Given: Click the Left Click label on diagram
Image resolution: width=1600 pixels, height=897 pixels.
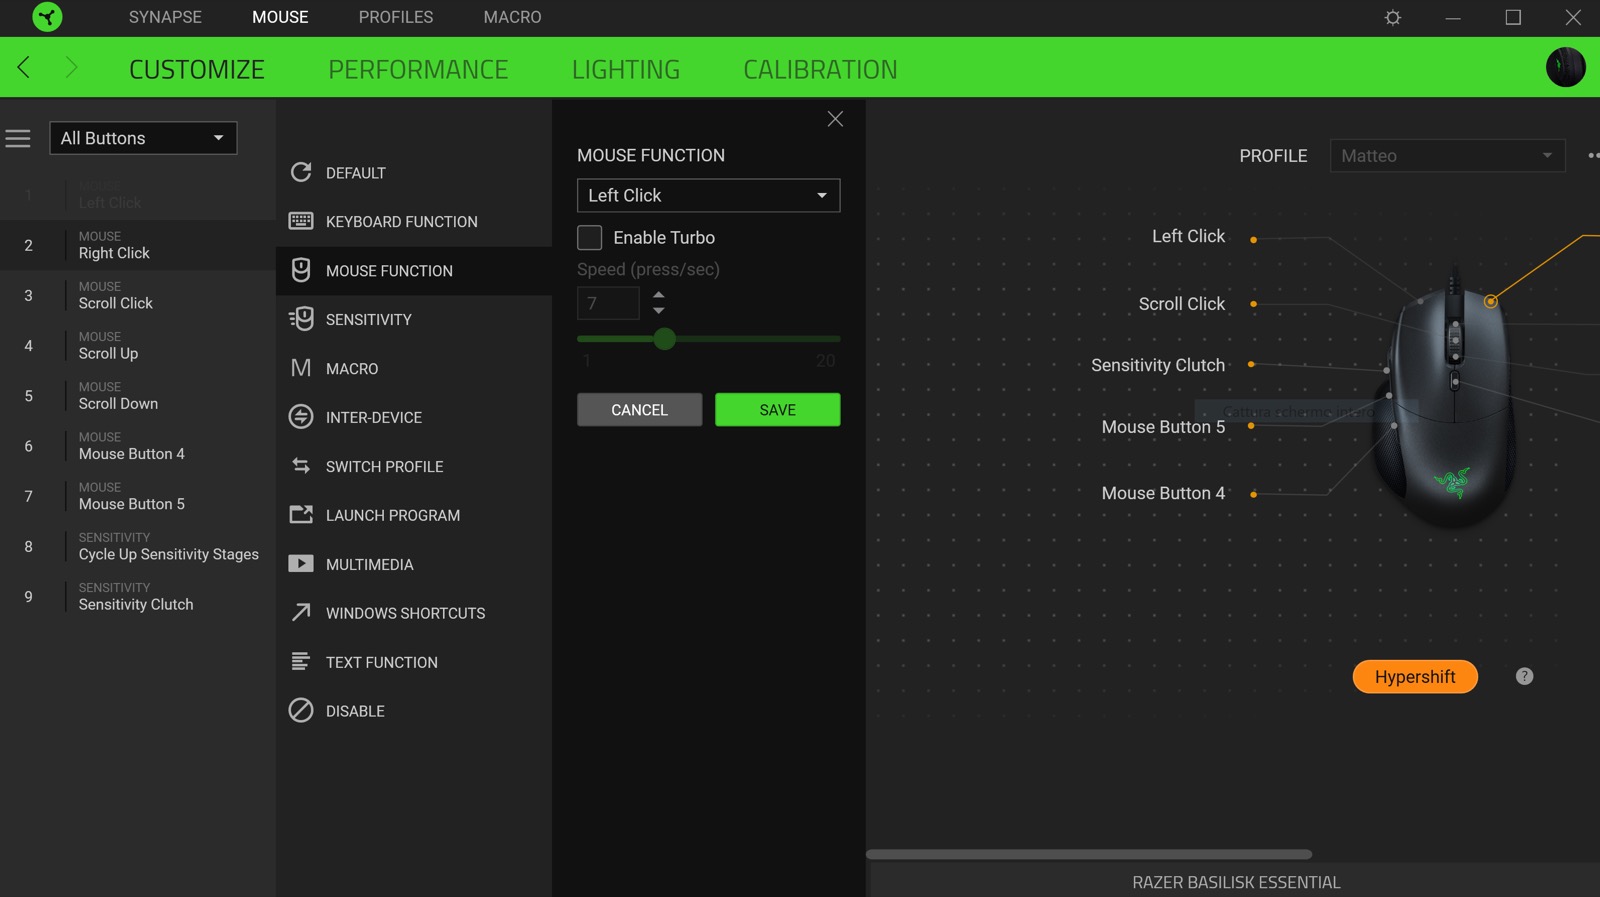Looking at the screenshot, I should tap(1188, 236).
